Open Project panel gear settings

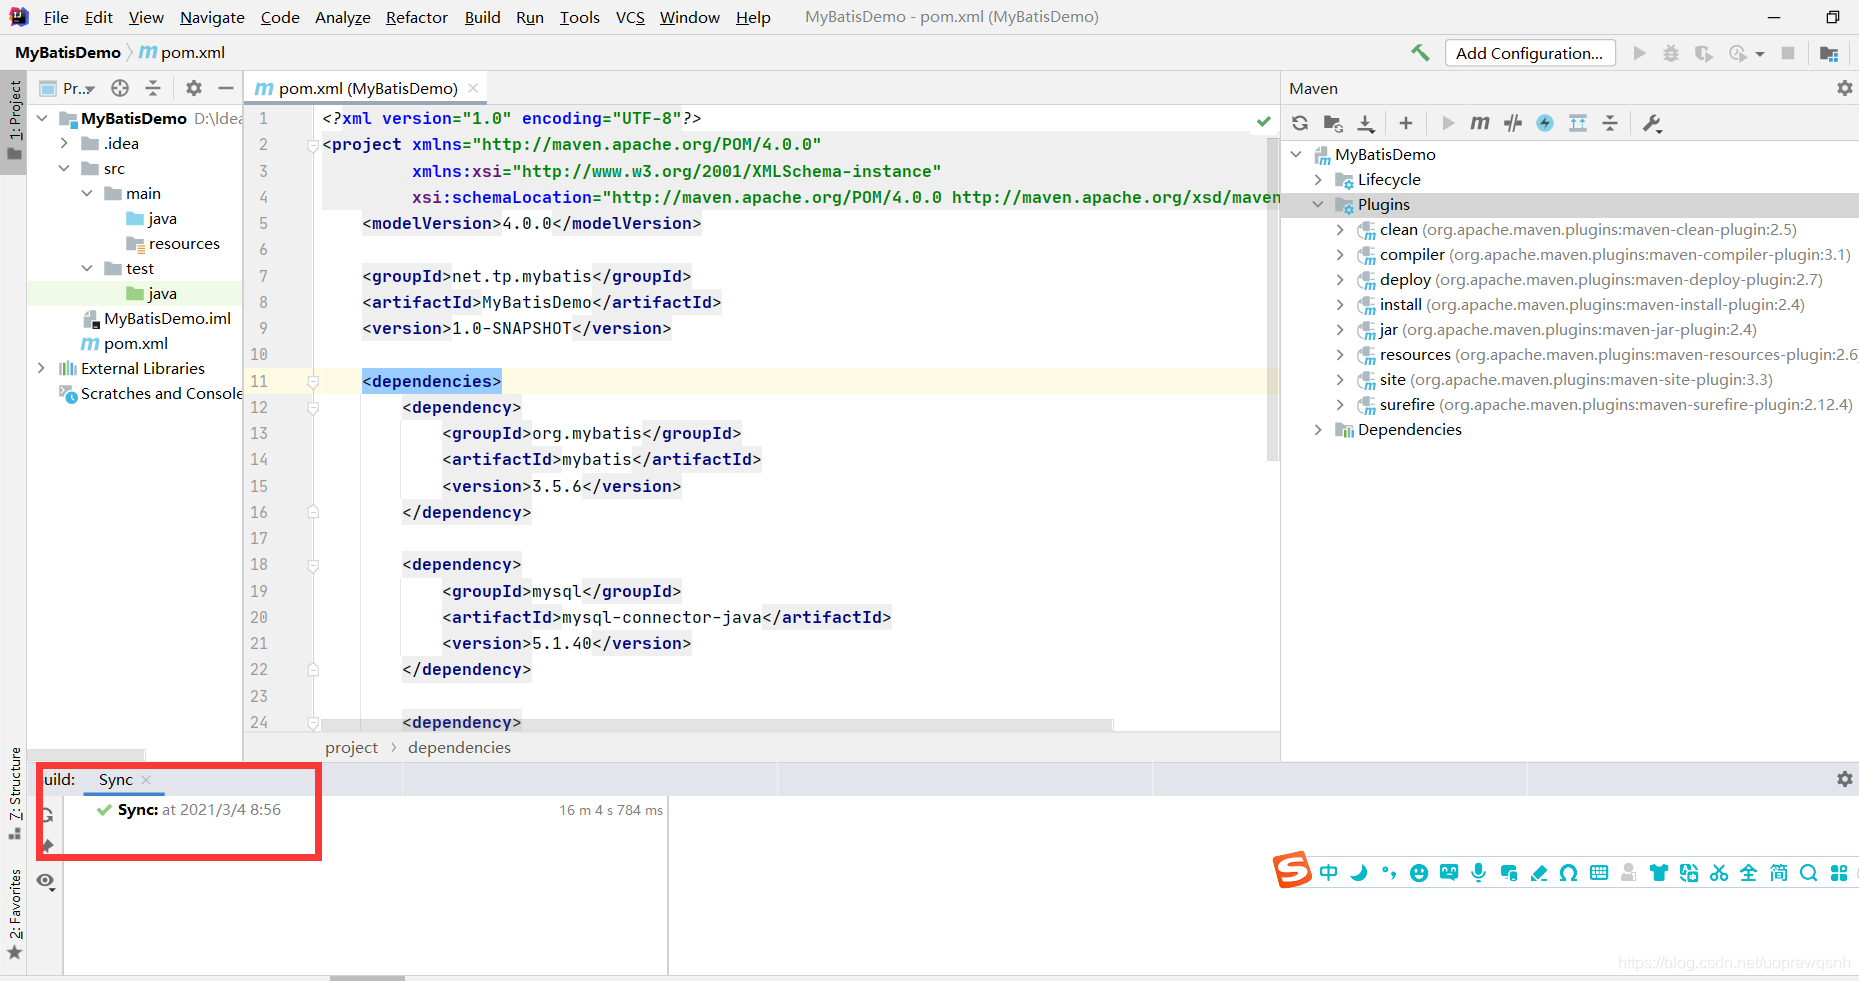pos(194,88)
